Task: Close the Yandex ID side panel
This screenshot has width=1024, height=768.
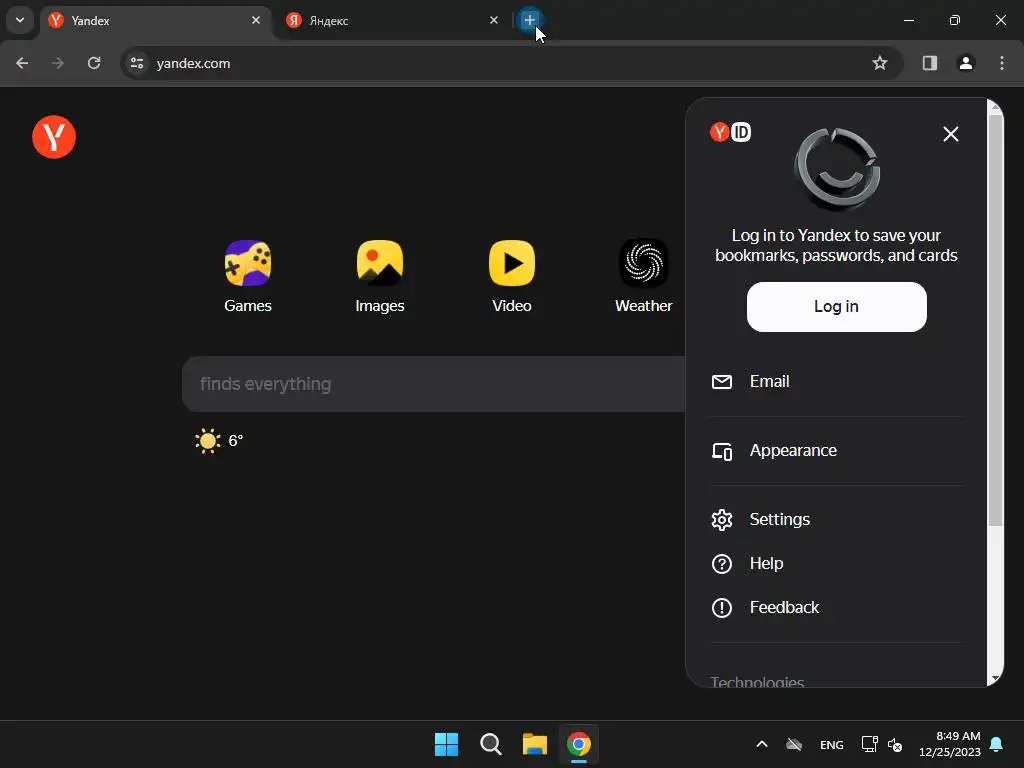Action: tap(950, 134)
